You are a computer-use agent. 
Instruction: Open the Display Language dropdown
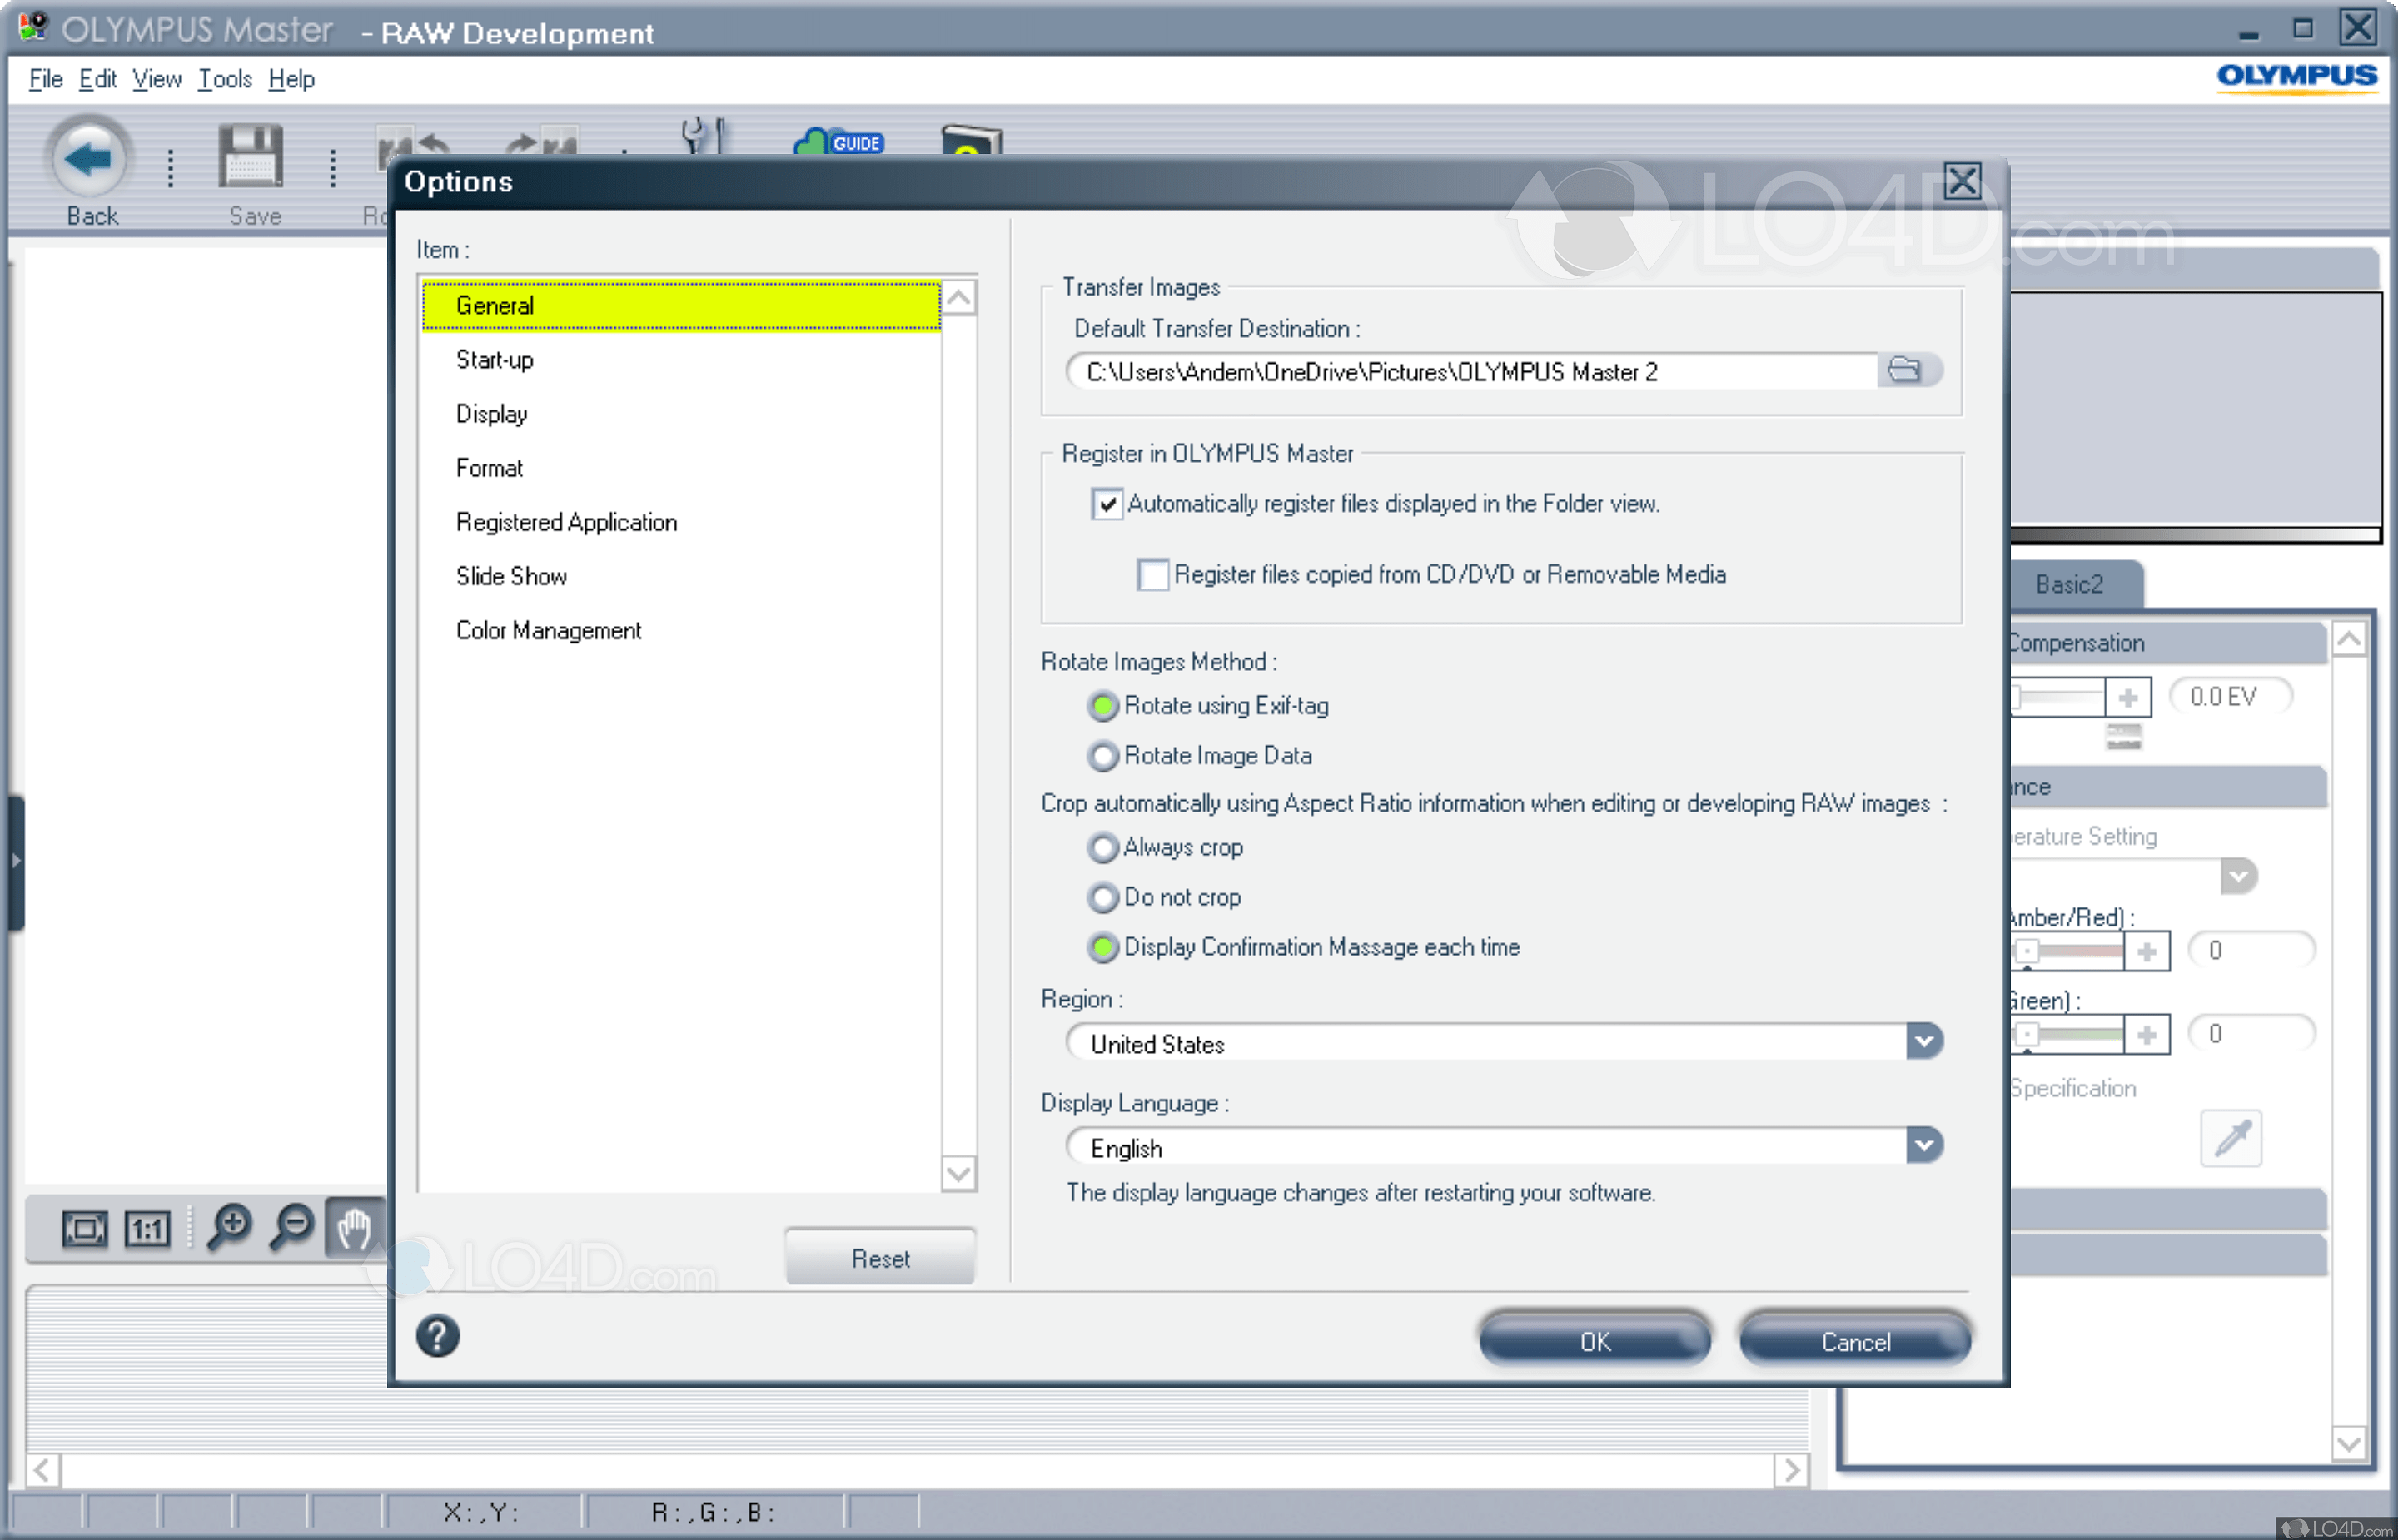[1925, 1145]
